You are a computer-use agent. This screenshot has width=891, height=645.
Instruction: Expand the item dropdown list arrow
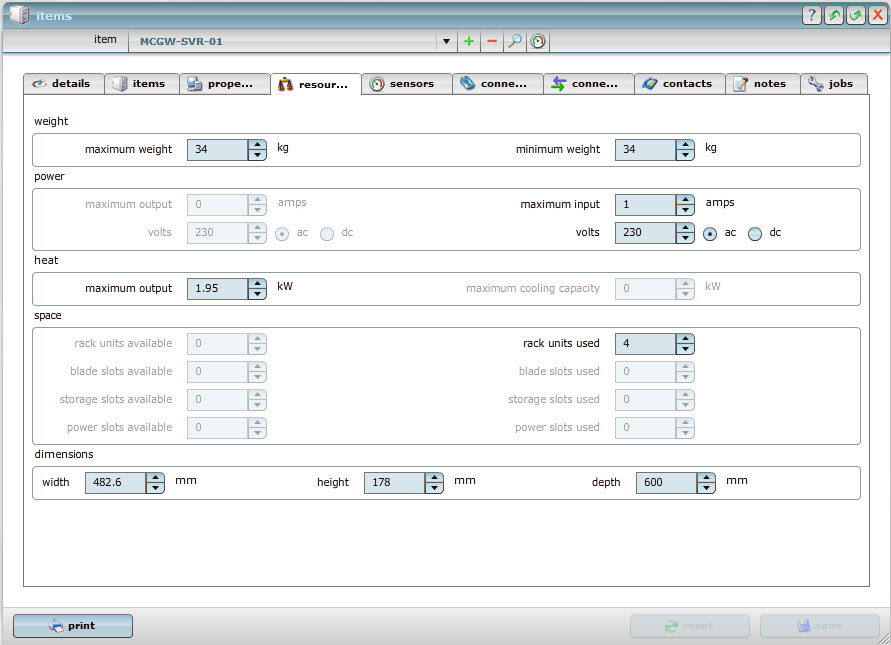tap(446, 42)
